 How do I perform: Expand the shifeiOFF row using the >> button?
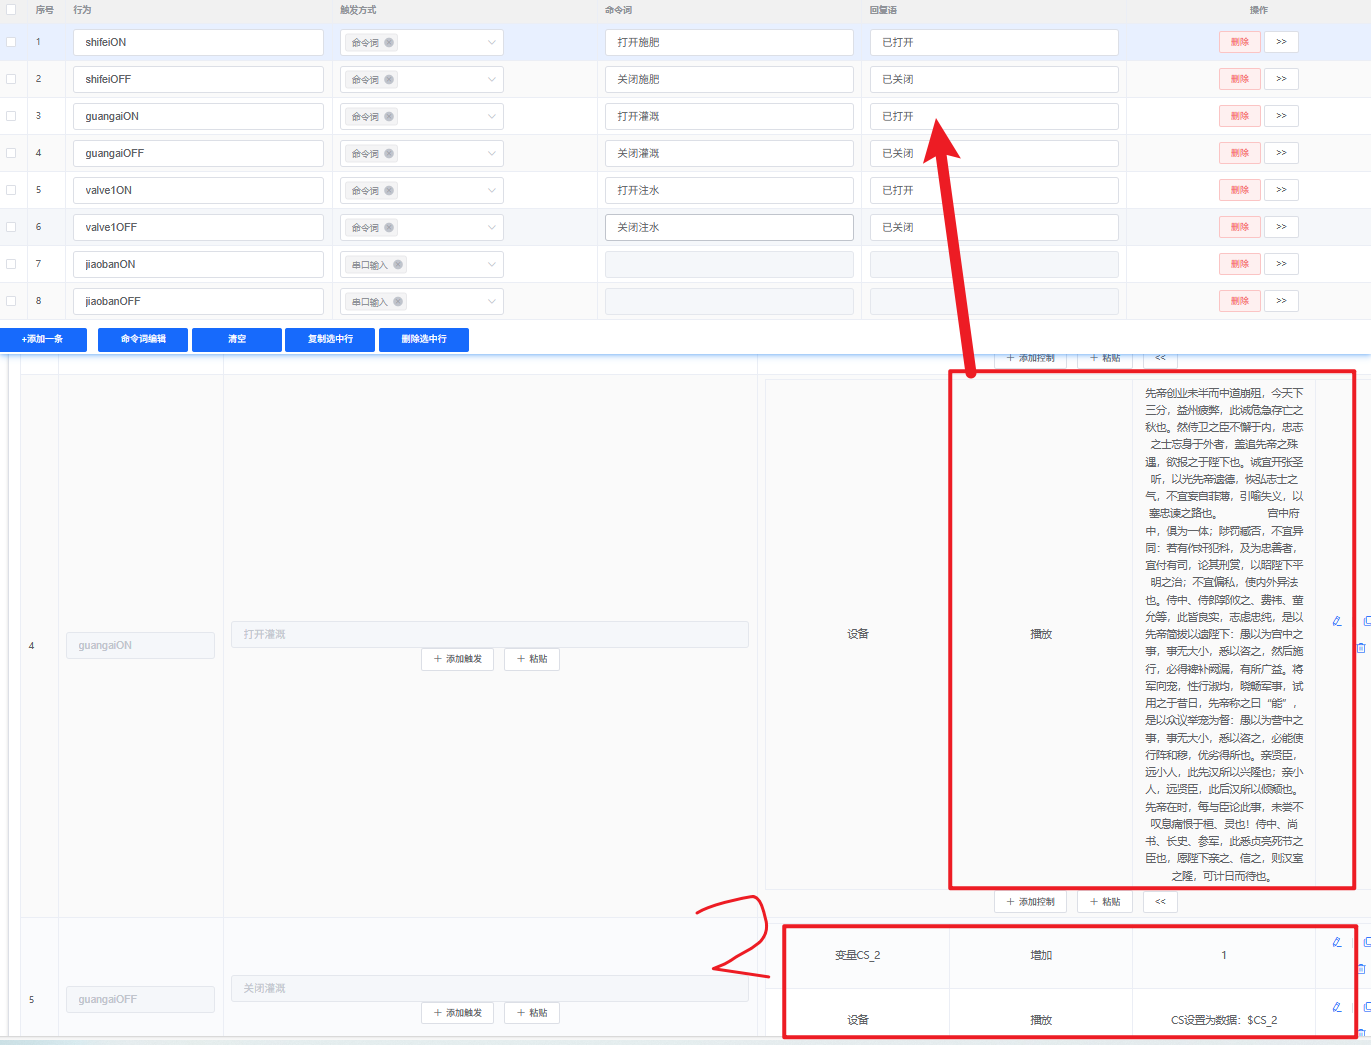(x=1281, y=79)
